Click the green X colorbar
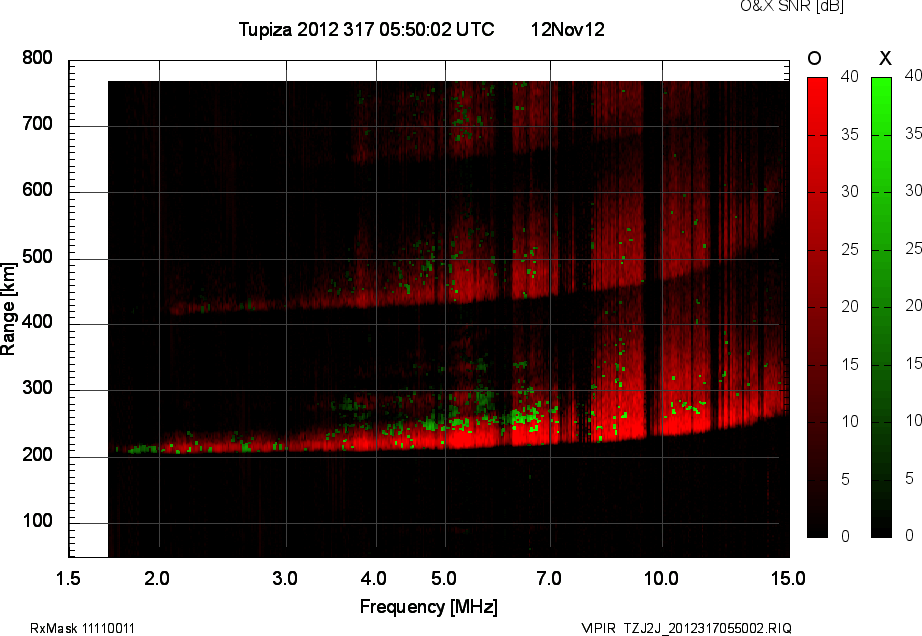This screenshot has height=636, width=922. click(881, 307)
